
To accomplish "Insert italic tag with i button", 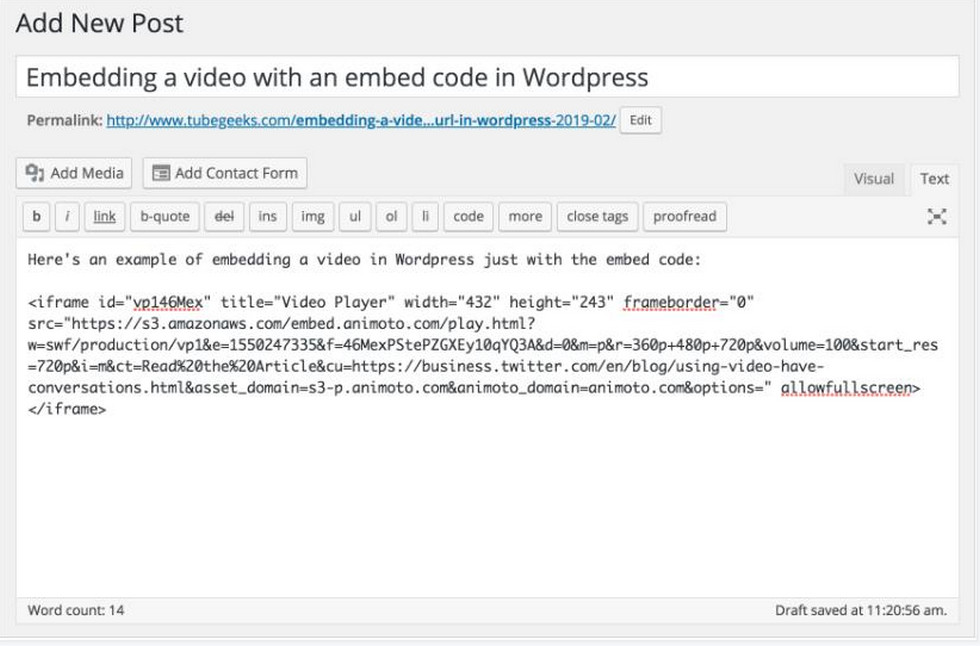I will (x=67, y=216).
